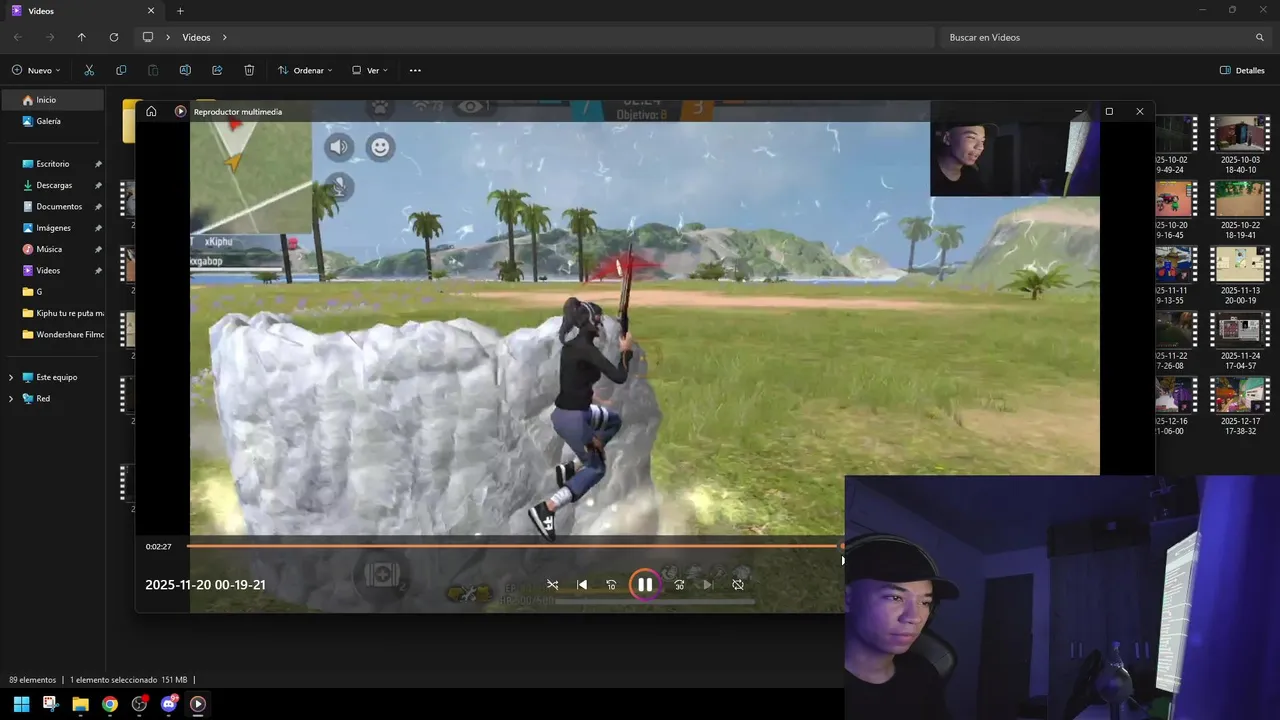The image size is (1280, 720).
Task: Open a new File Explorer tab
Action: click(x=180, y=11)
